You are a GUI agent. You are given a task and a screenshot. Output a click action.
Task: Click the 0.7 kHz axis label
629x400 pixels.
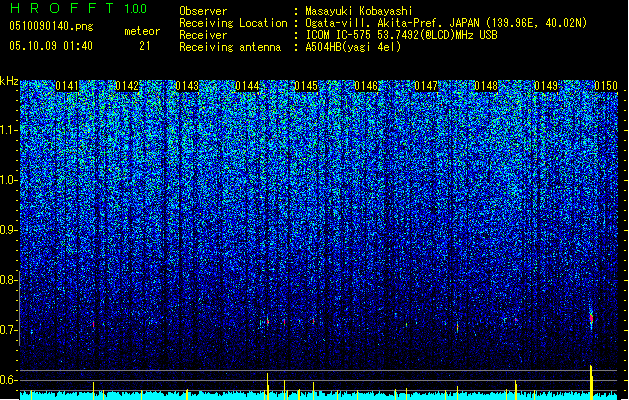pos(8,330)
